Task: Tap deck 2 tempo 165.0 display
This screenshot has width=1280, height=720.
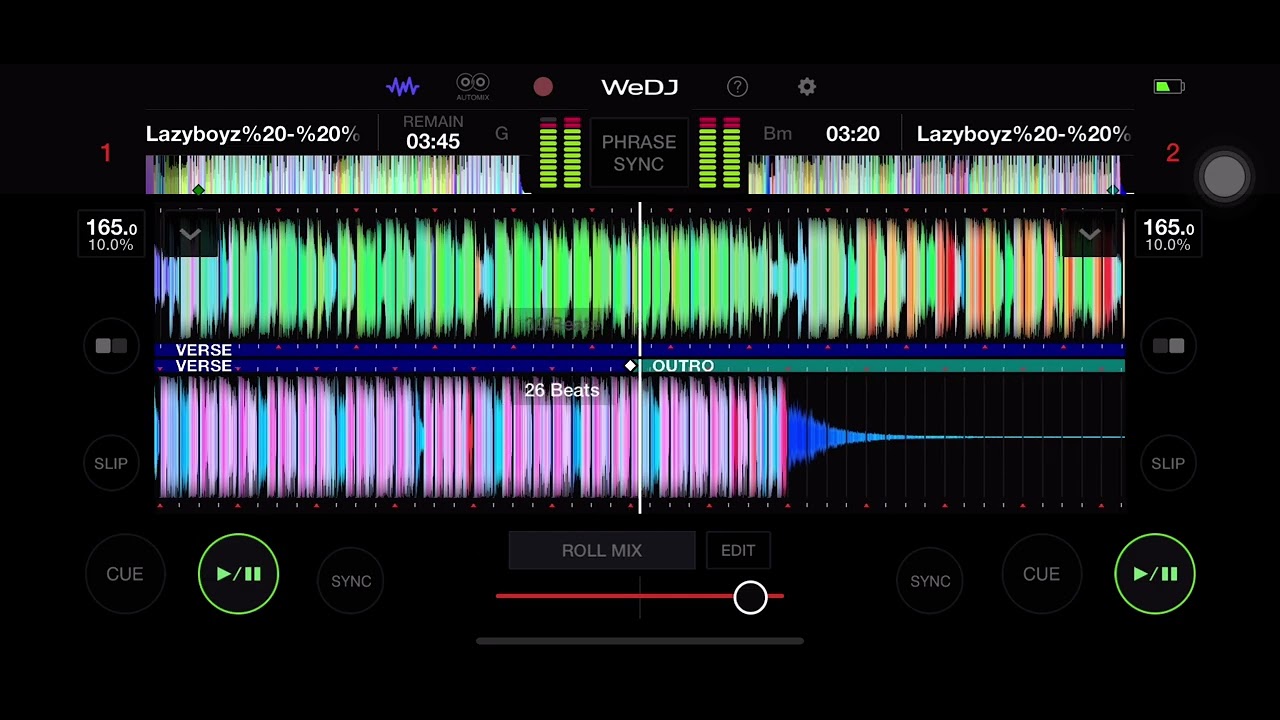Action: pyautogui.click(x=1168, y=233)
